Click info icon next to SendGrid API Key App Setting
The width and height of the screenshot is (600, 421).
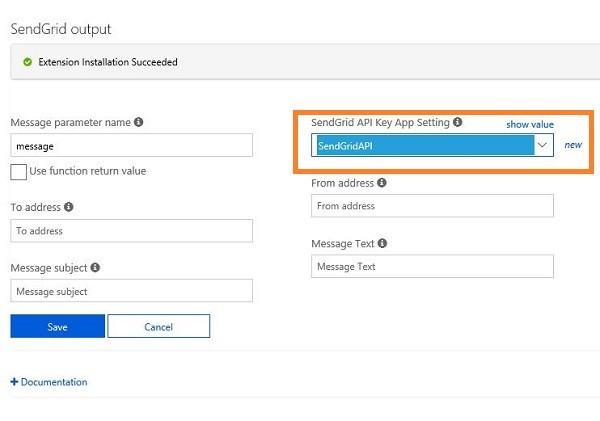457,122
